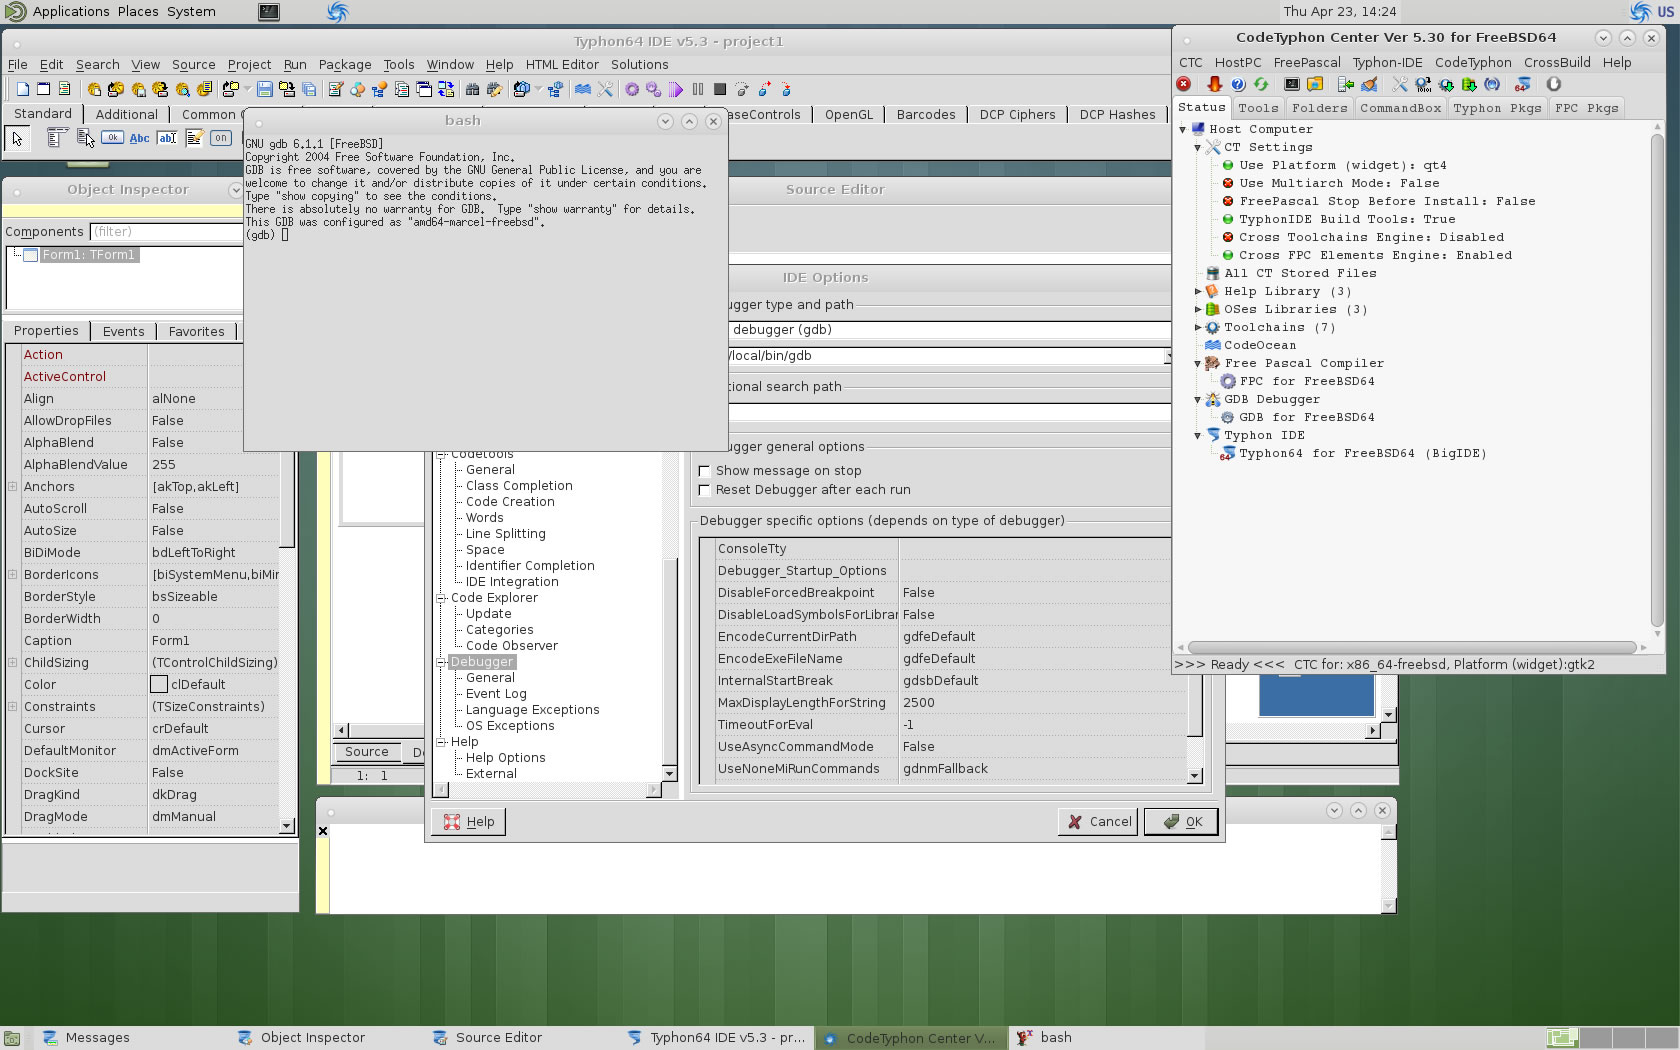Open the Typhon Pkgs tab

coord(1497,108)
